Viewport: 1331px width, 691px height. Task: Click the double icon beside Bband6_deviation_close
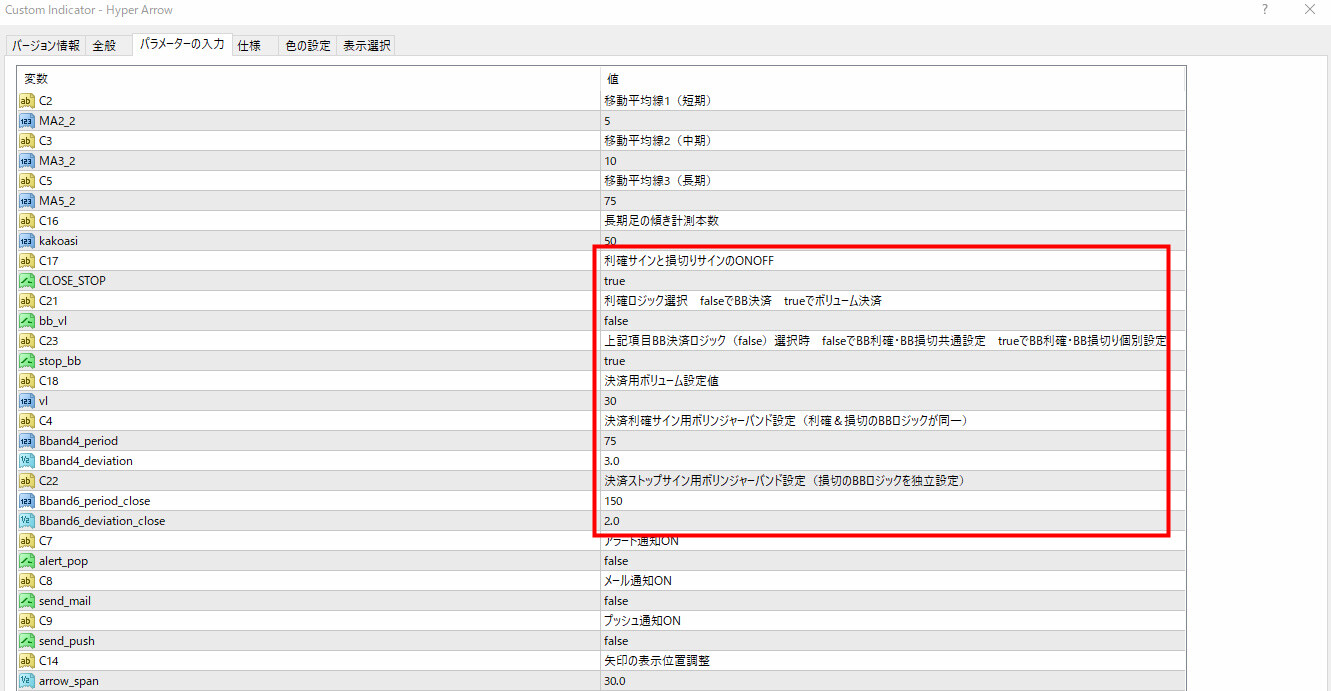tap(27, 520)
